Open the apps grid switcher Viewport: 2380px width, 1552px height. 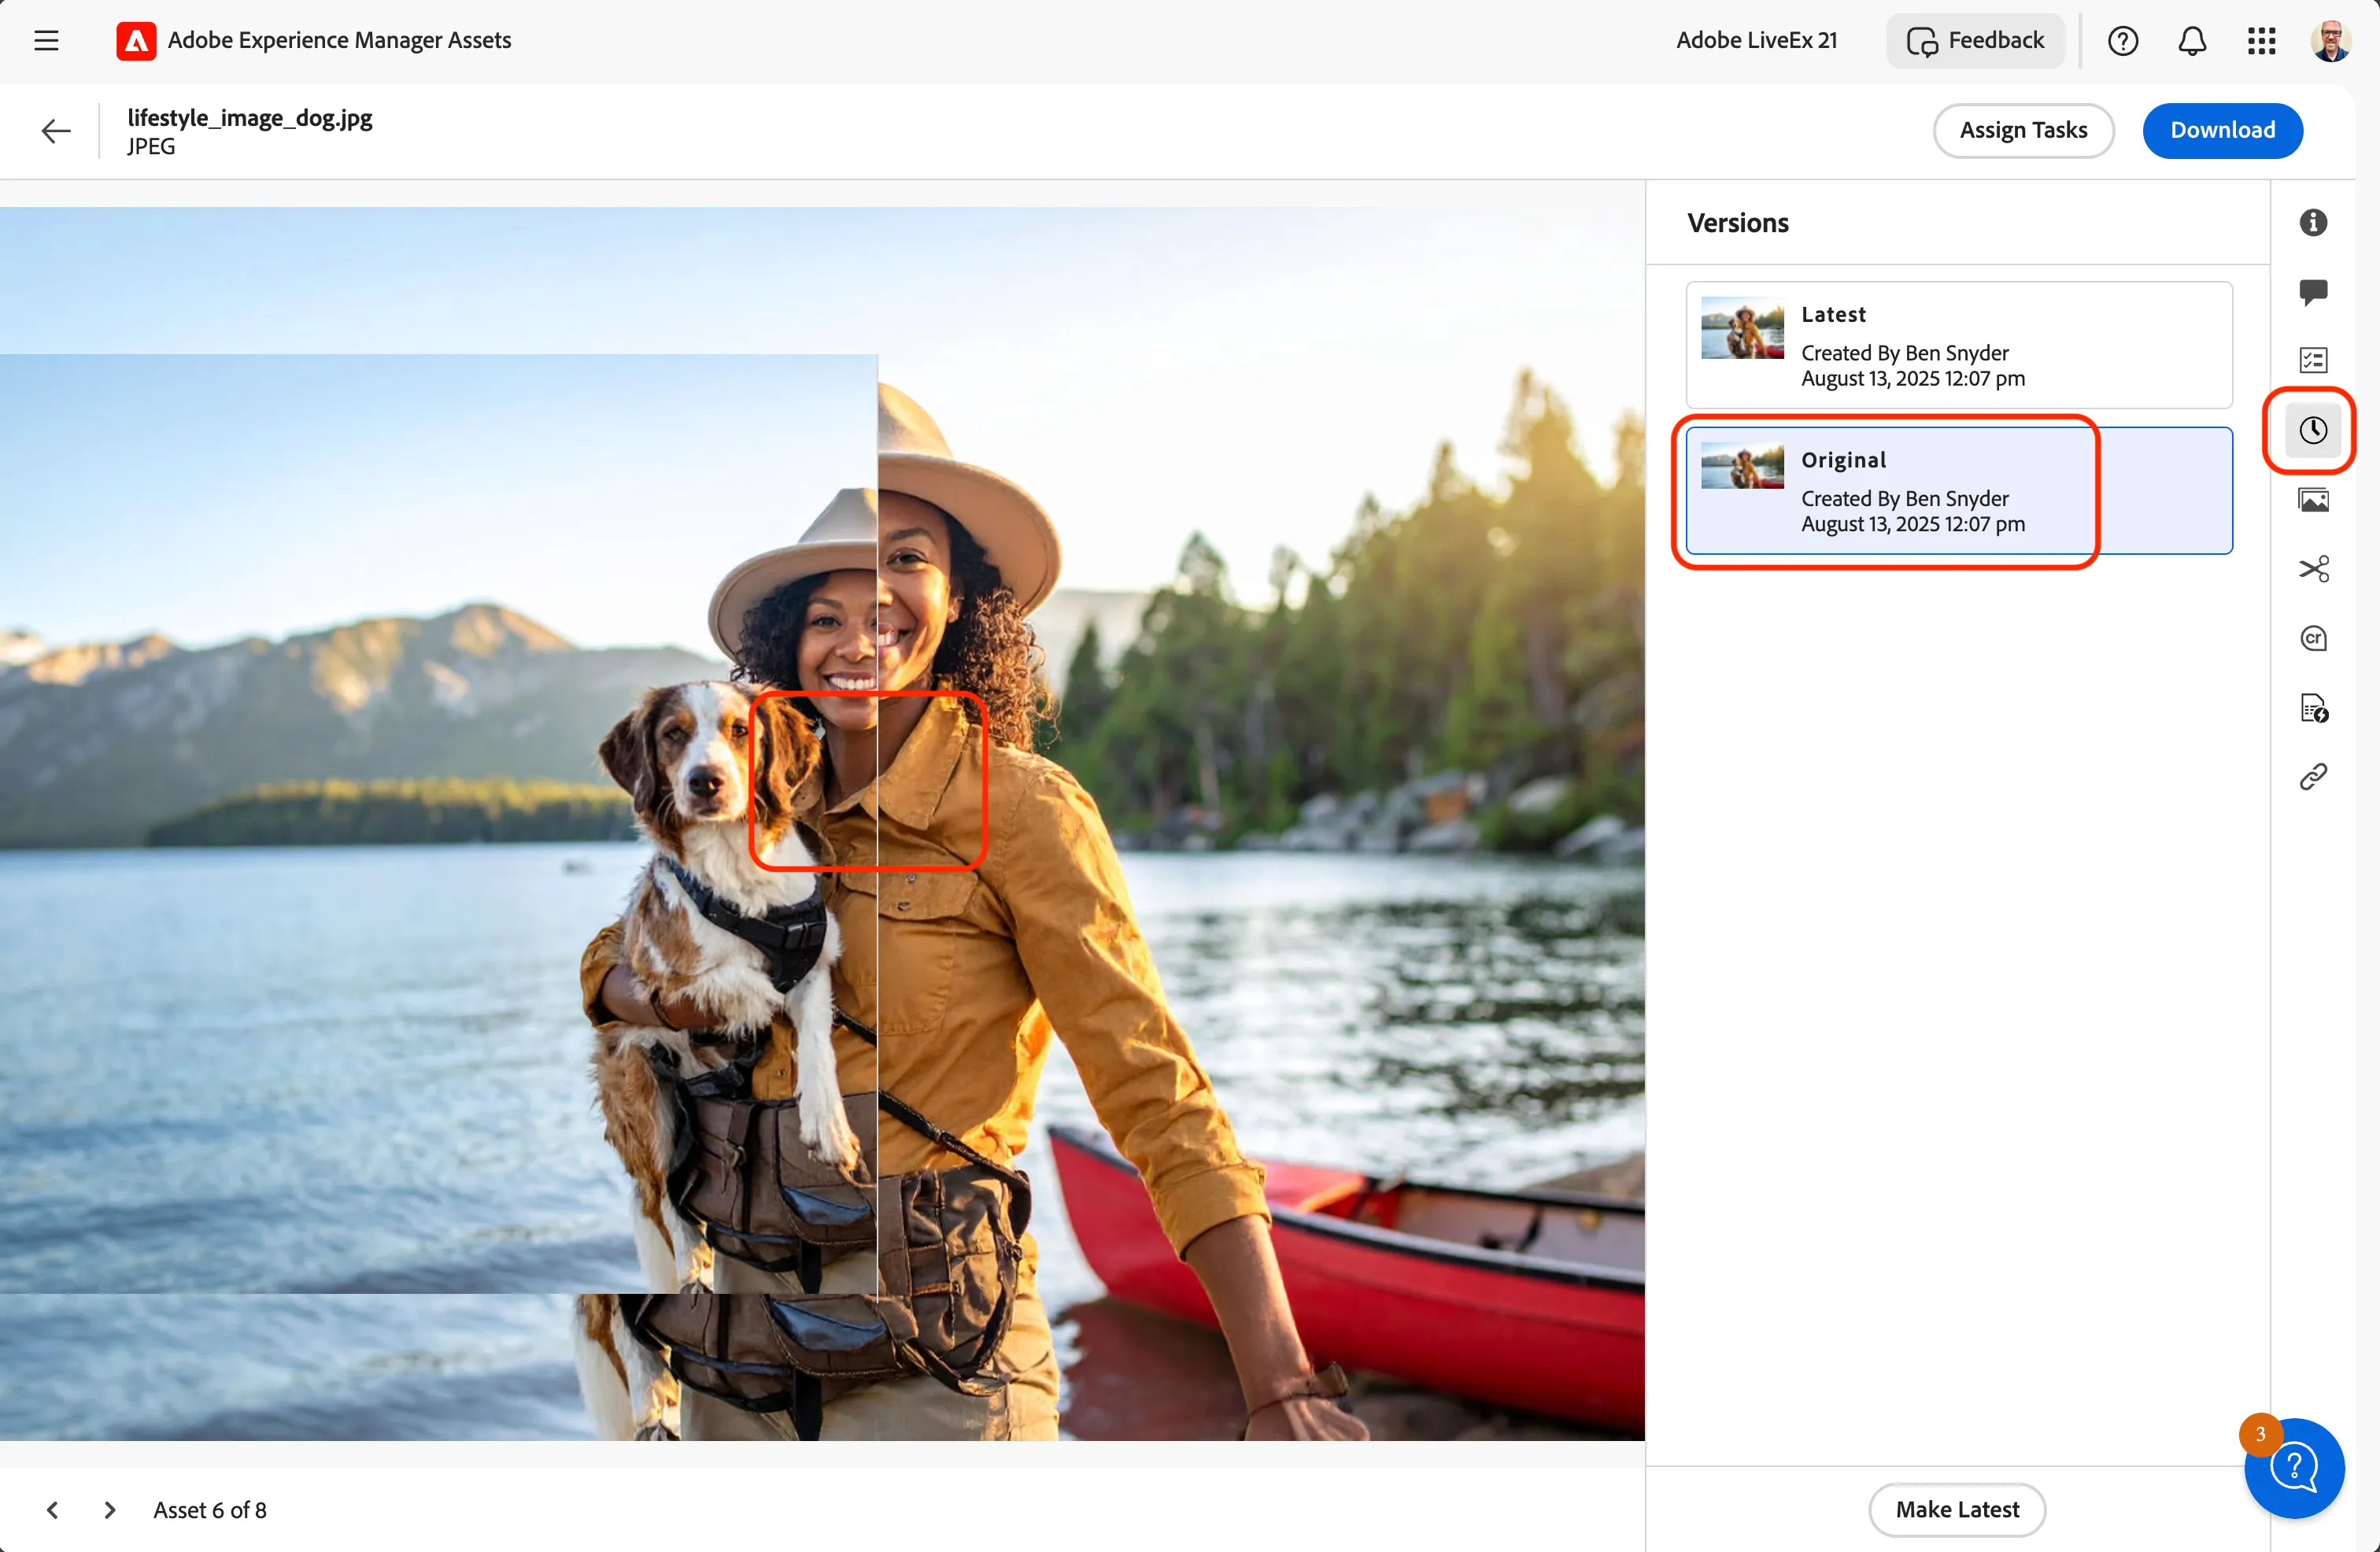[2261, 40]
